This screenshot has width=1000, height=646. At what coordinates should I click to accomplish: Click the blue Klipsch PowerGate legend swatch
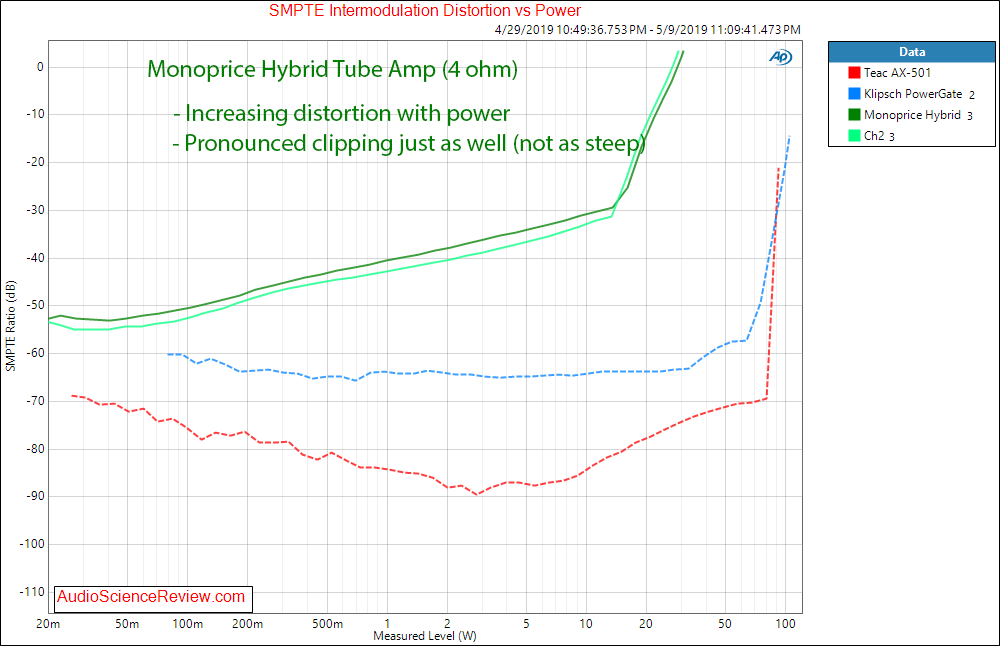[x=855, y=94]
